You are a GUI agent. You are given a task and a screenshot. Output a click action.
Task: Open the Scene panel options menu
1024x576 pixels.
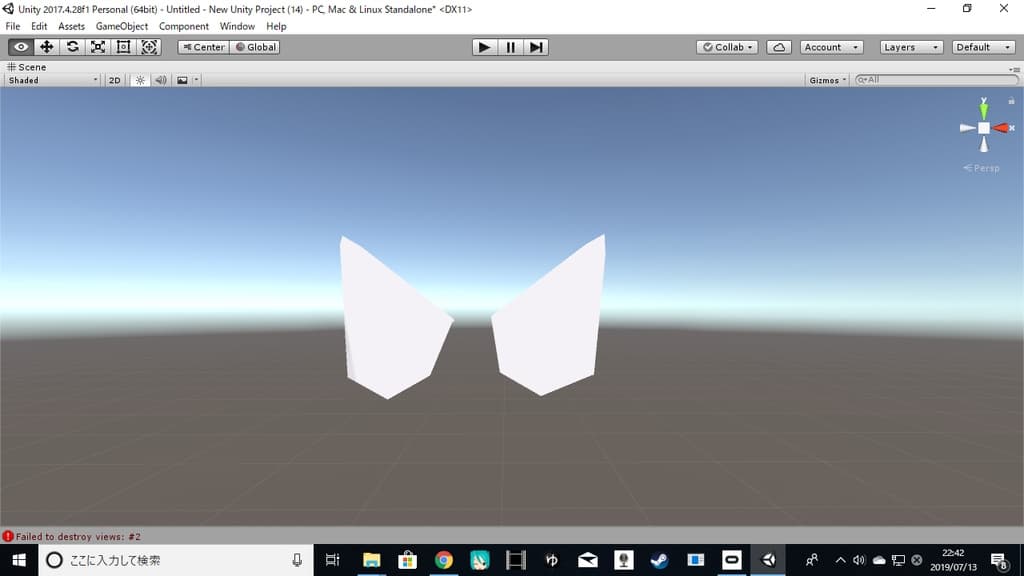click(1014, 69)
